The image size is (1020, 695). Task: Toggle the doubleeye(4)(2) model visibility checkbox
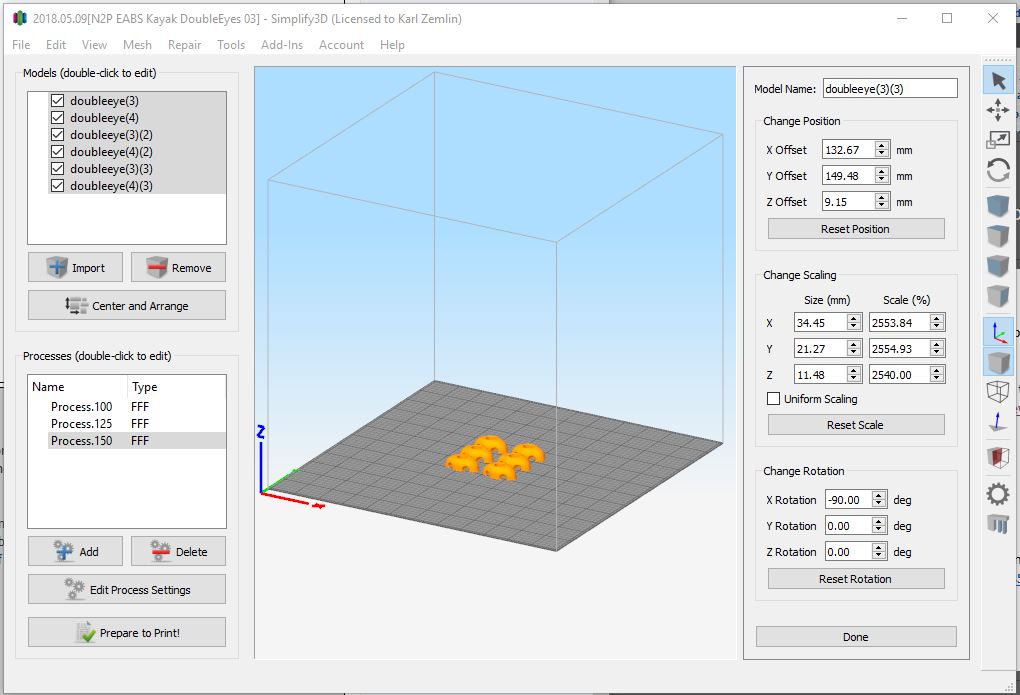(57, 152)
